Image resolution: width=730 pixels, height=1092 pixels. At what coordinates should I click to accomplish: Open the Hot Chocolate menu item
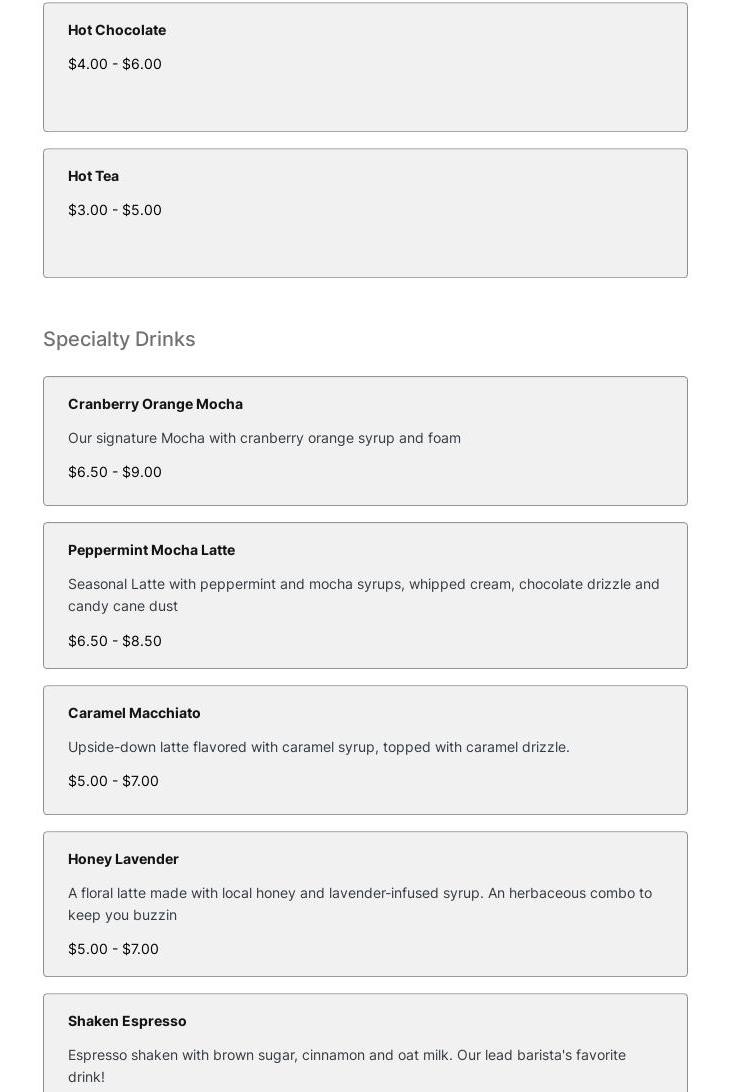pos(117,30)
